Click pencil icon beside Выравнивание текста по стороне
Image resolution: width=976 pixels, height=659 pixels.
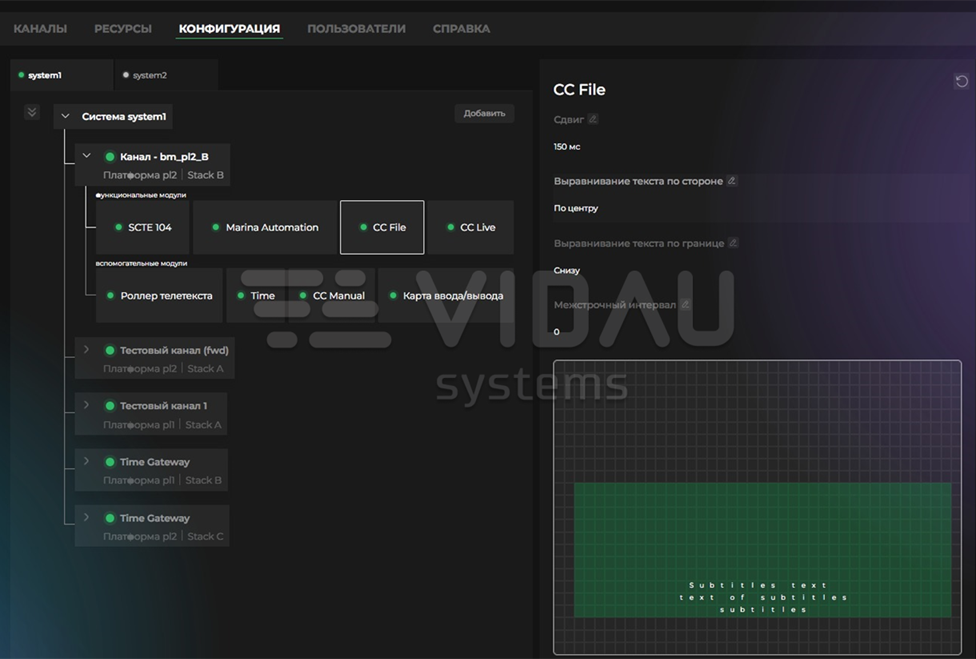point(732,181)
